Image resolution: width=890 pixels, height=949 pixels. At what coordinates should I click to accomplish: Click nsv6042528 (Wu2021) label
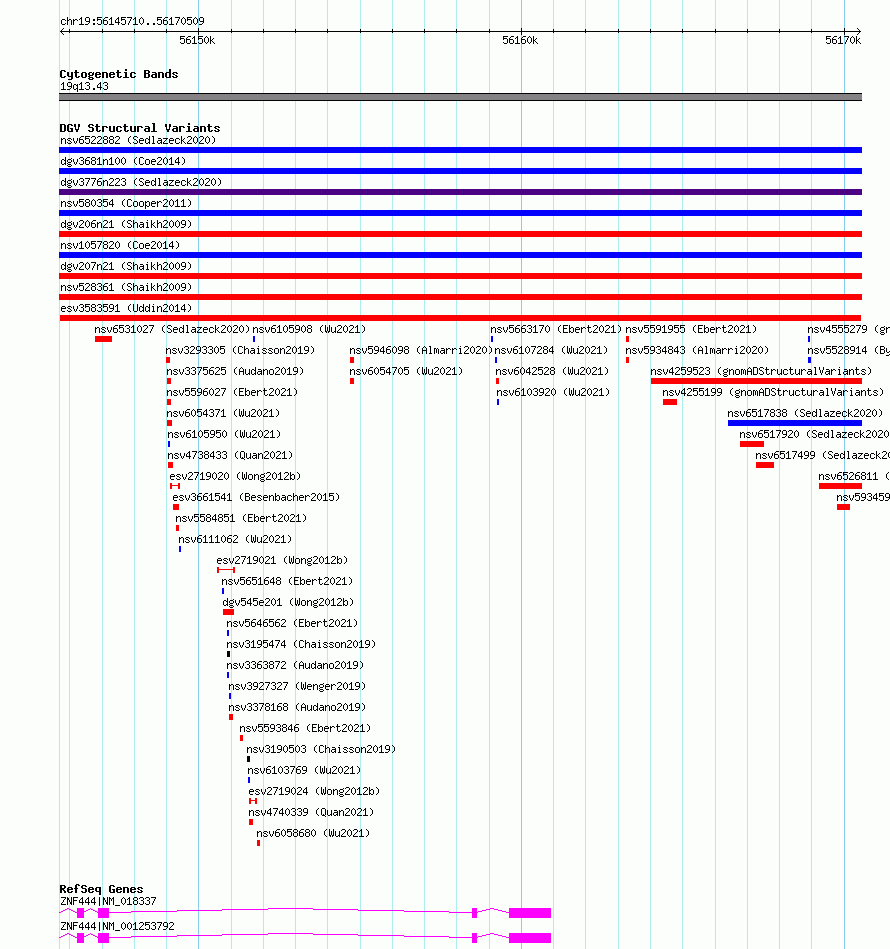(x=552, y=371)
